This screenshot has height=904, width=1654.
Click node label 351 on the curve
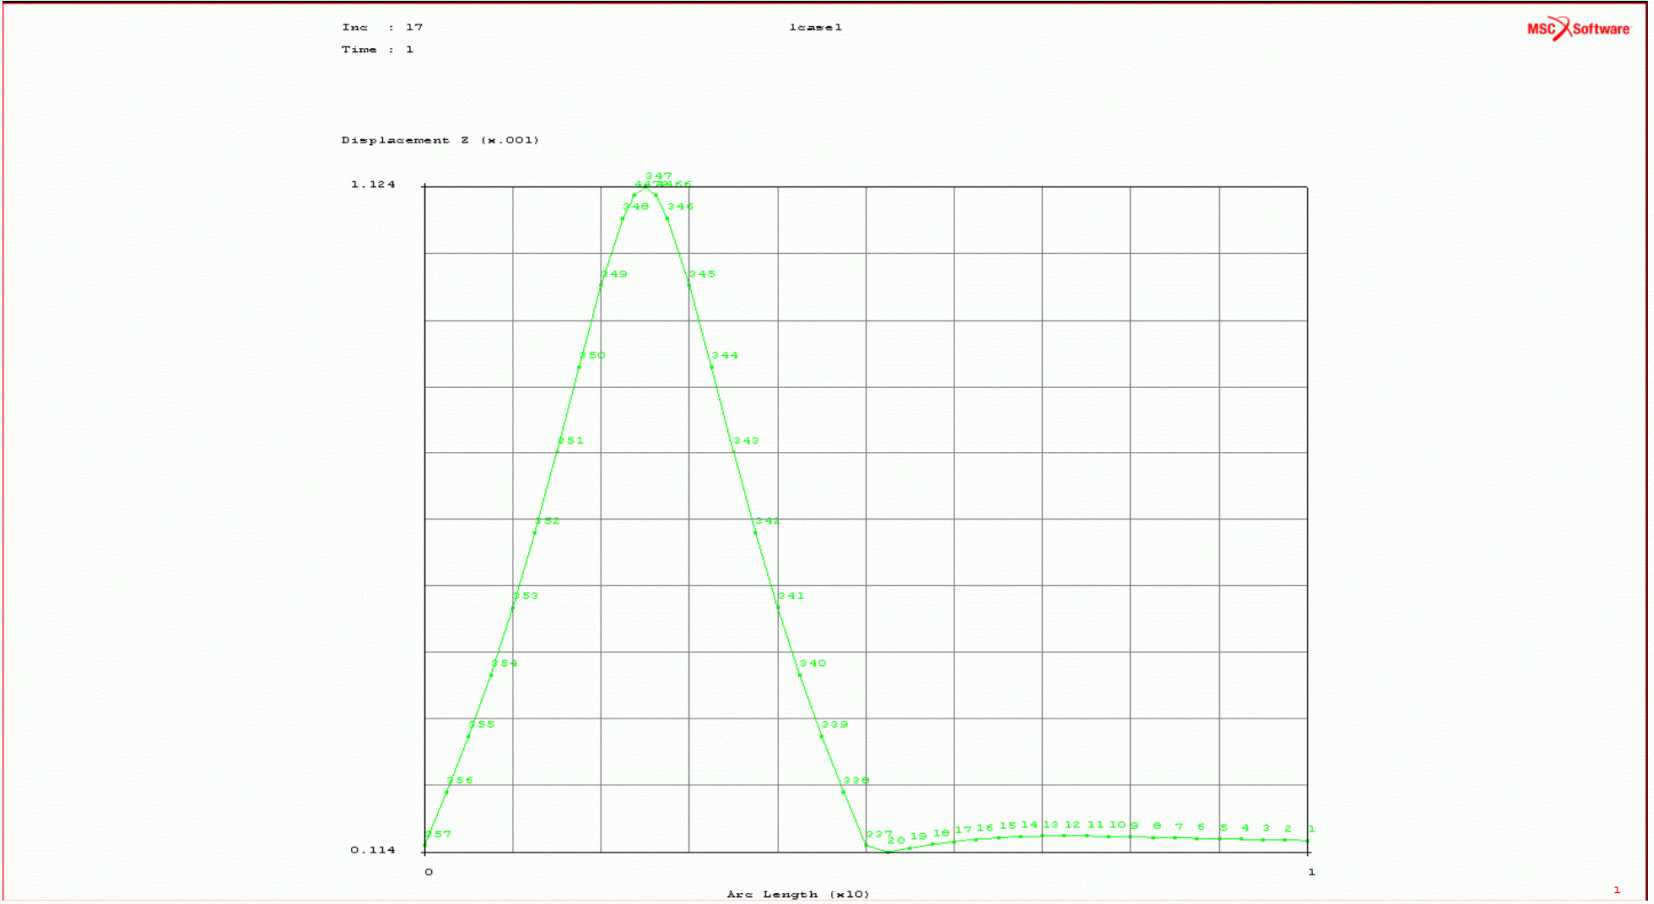(x=570, y=441)
